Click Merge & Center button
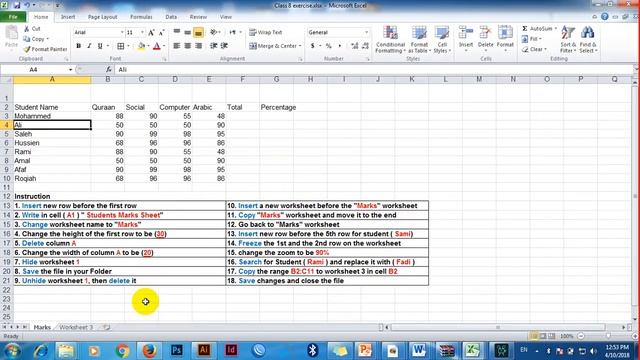640x360 pixels. pyautogui.click(x=273, y=46)
